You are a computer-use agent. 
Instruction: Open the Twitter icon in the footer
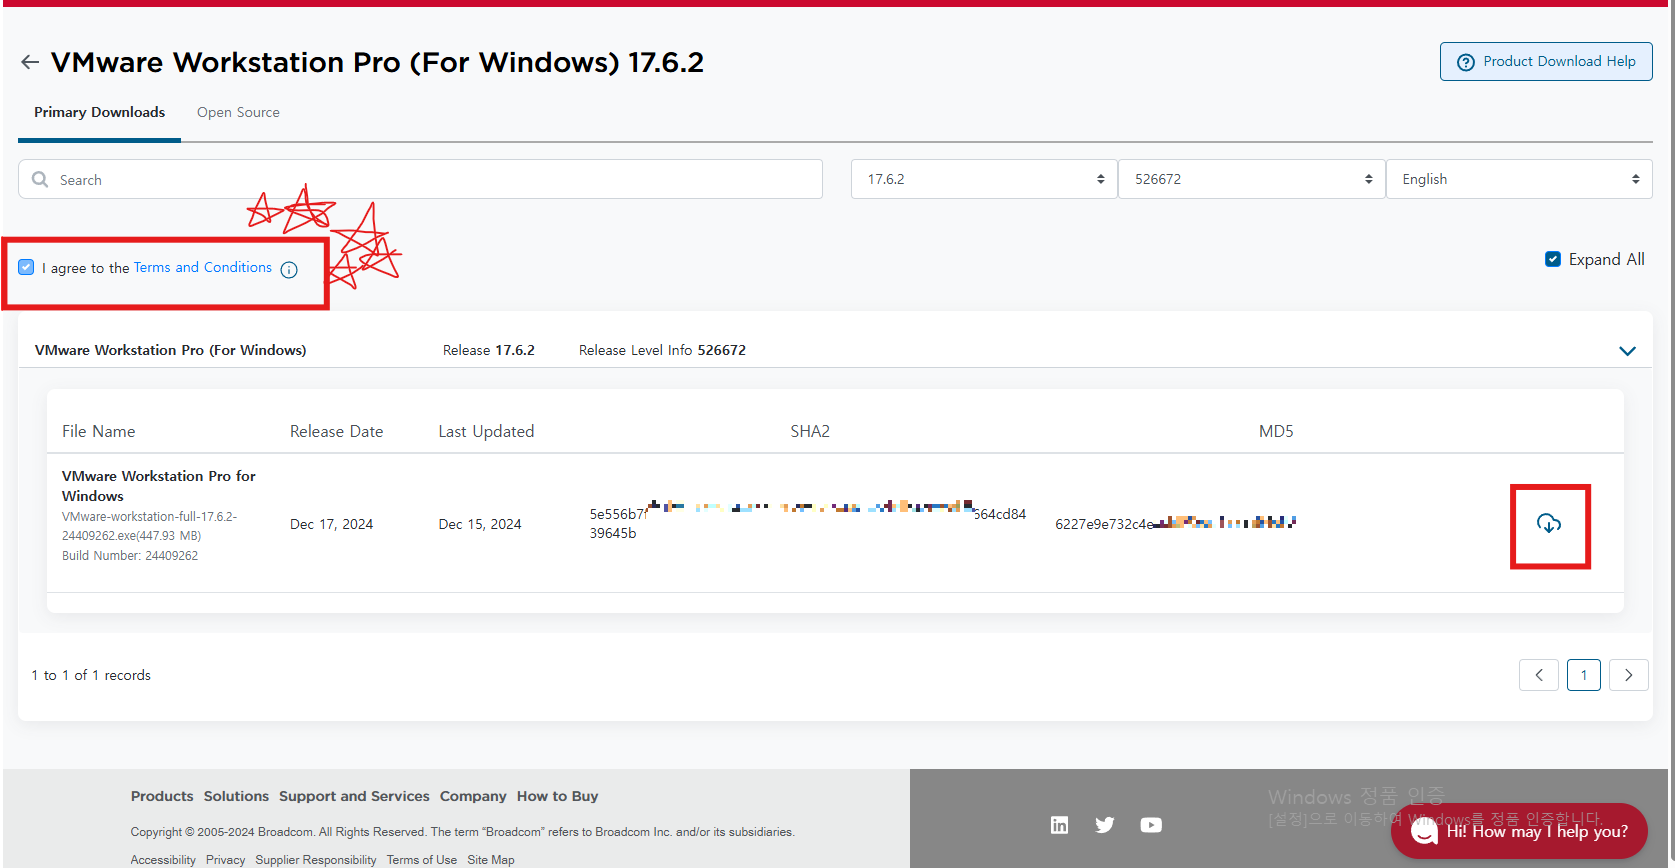(1105, 825)
